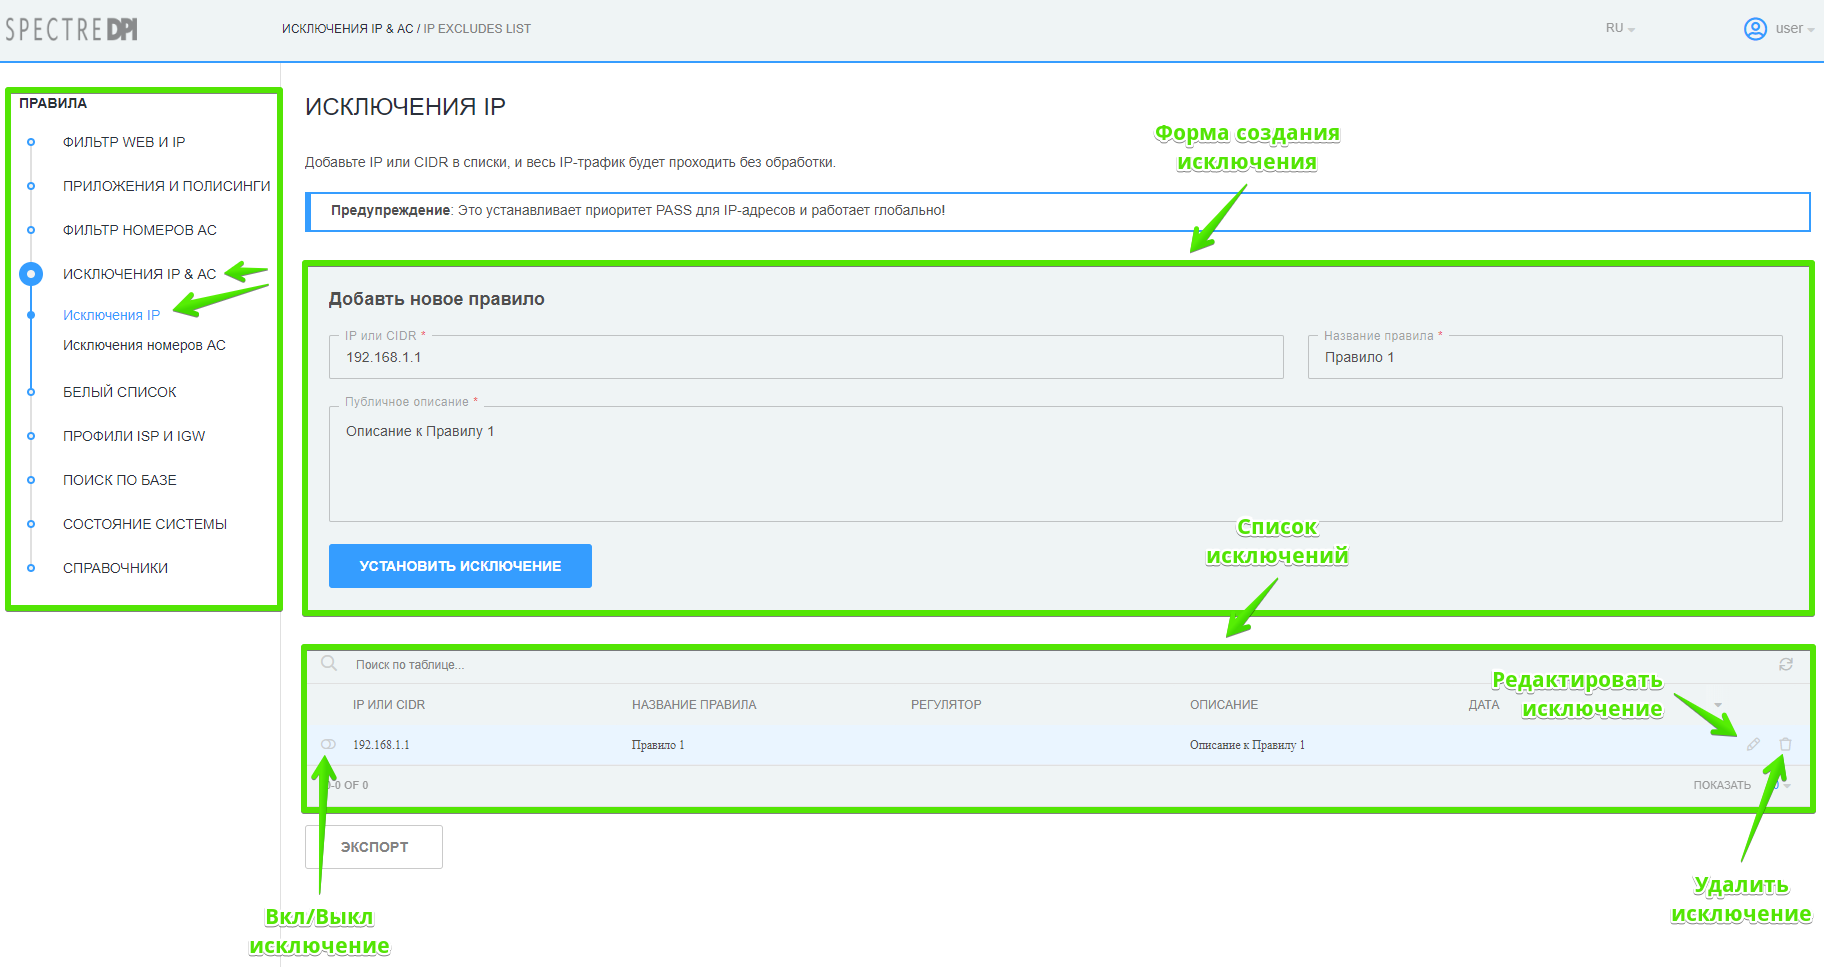Viewport: 1824px width, 967px height.
Task: Focus the Название правила field
Action: click(x=1544, y=357)
